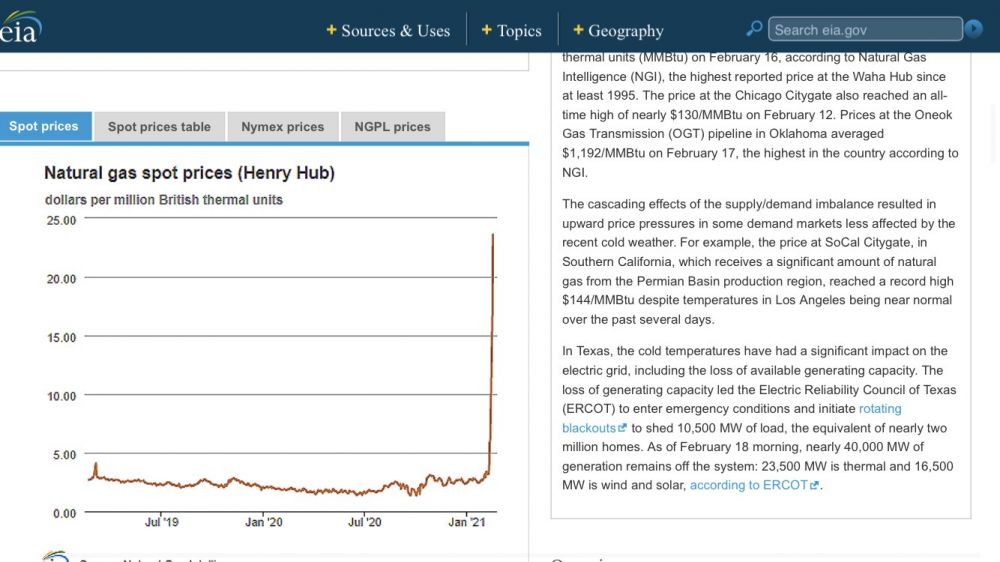Viewport: 1000px width, 562px height.
Task: Show the NGPL prices tab
Action: (392, 127)
